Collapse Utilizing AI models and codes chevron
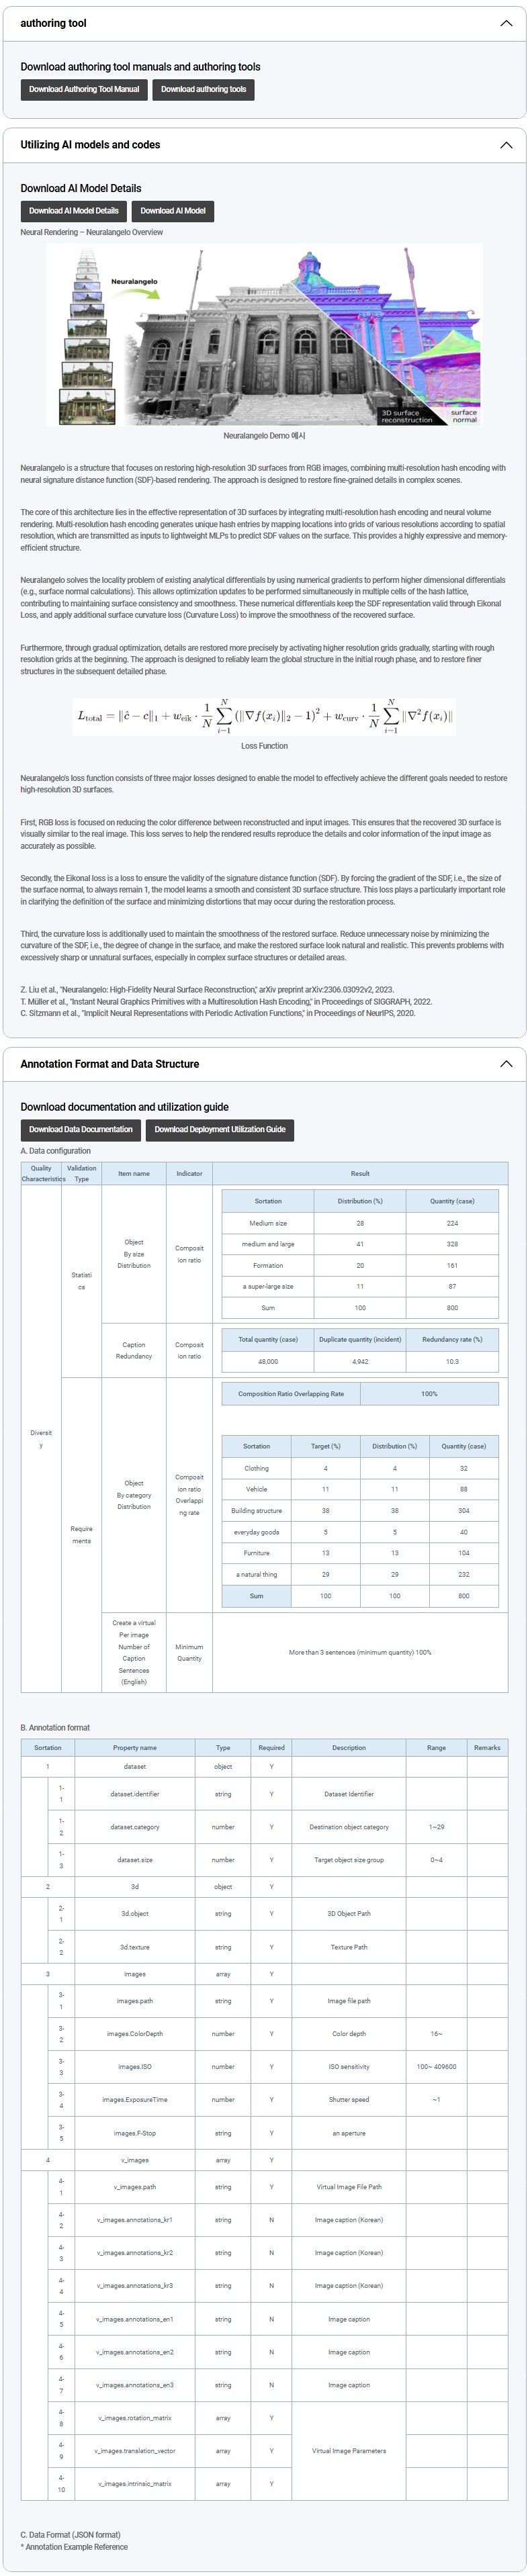Screen dimensions: 530x2576 tap(505, 145)
